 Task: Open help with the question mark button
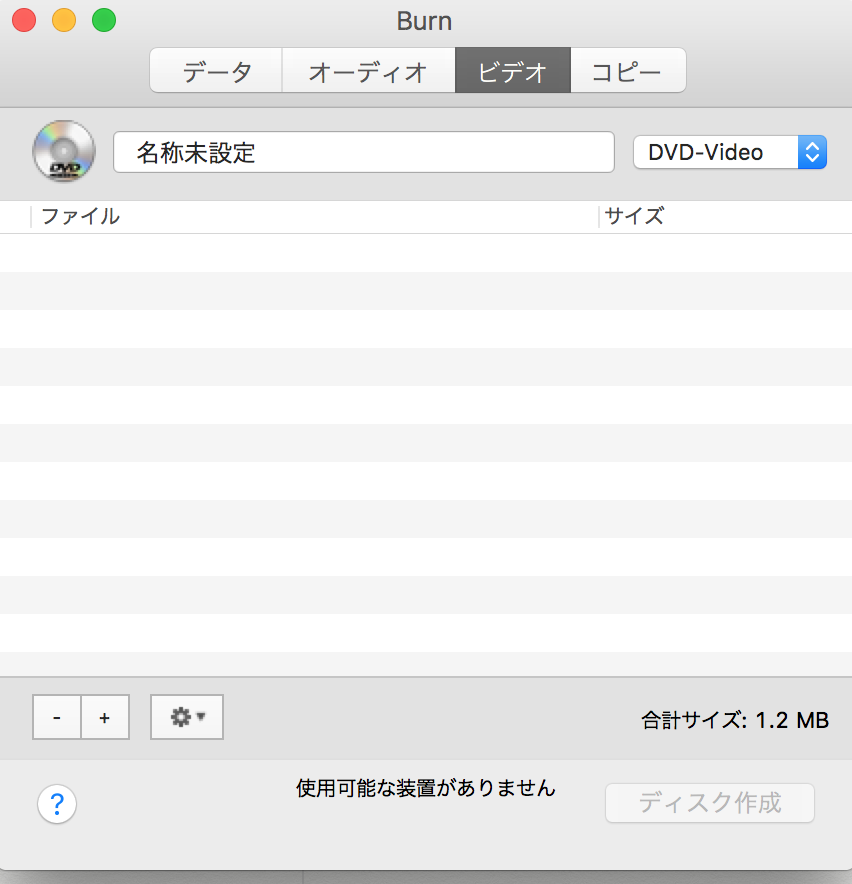point(57,804)
